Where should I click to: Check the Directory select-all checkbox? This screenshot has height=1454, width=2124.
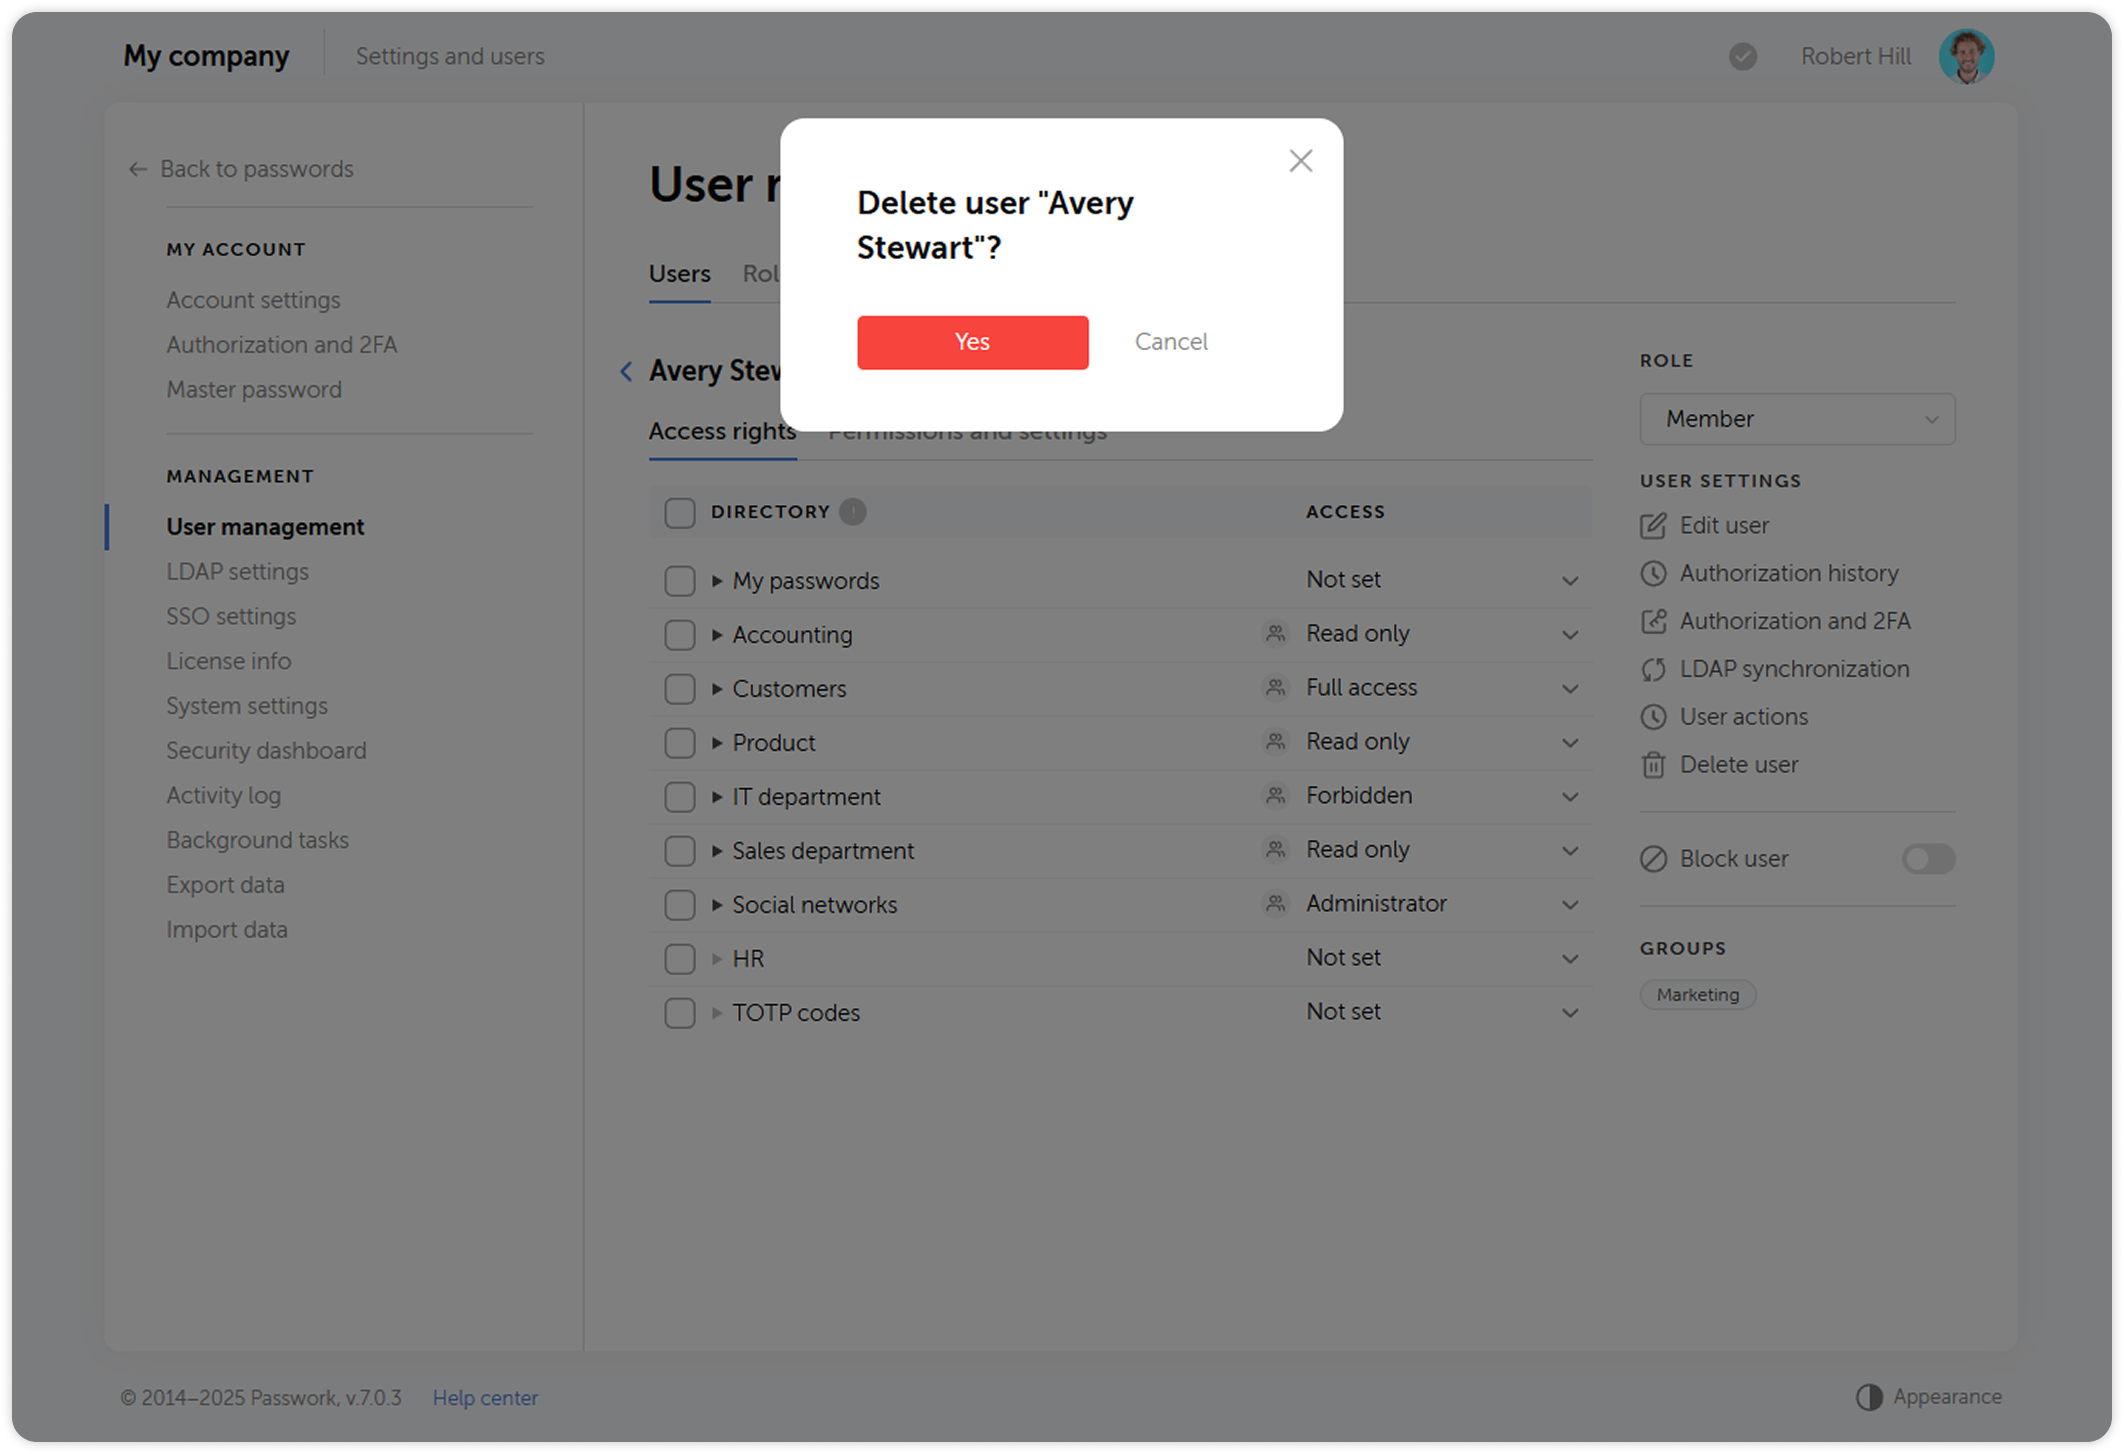680,513
